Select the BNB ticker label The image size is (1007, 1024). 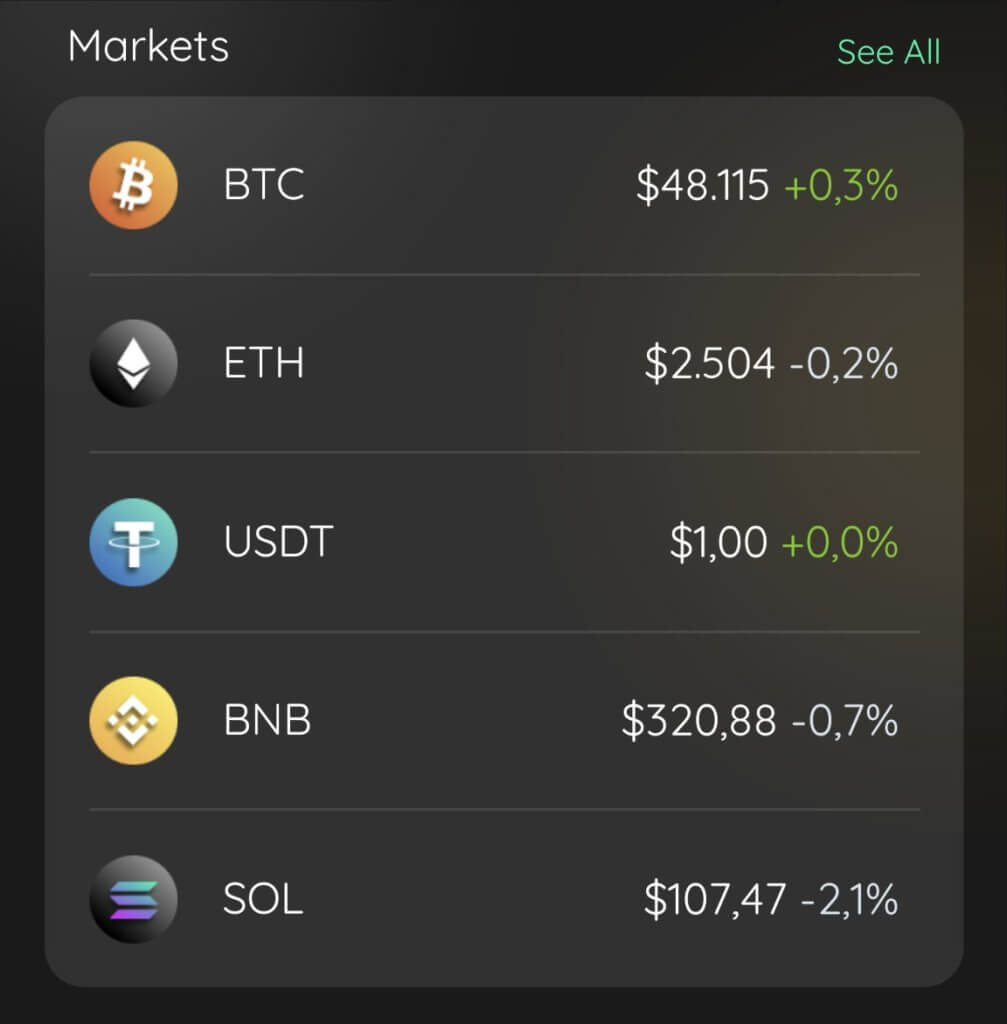(267, 720)
